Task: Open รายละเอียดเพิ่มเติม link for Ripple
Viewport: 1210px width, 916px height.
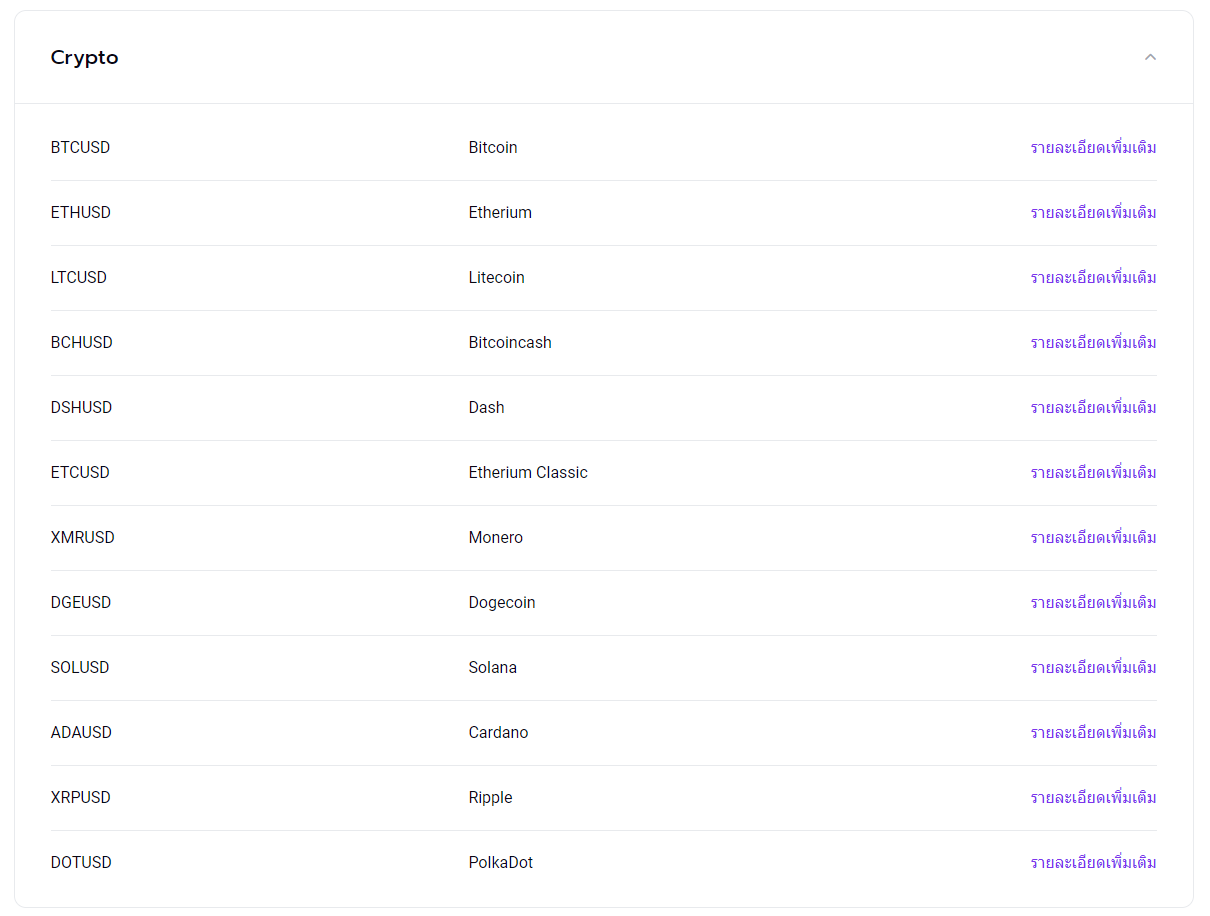Action: pos(1094,798)
